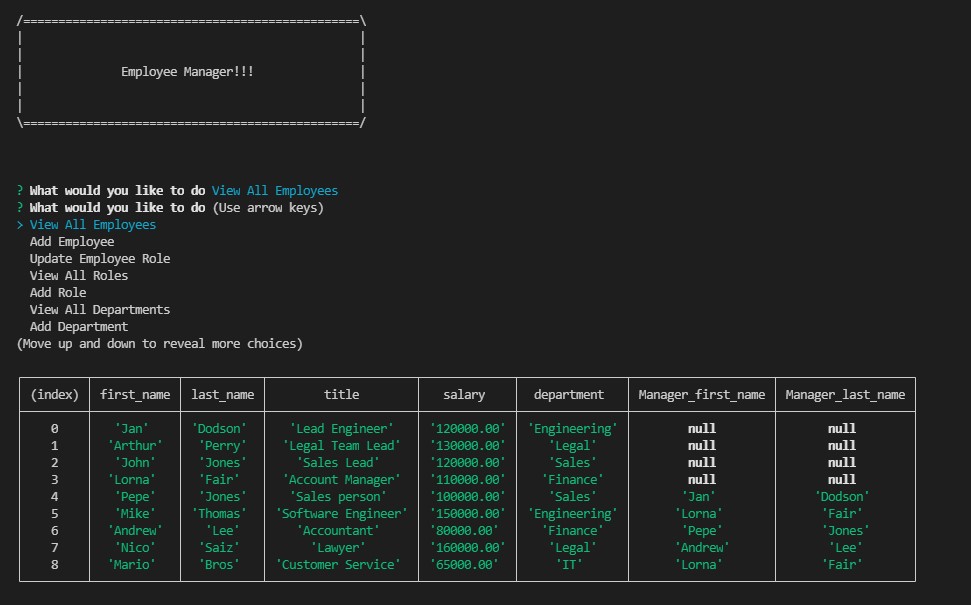Click first name cell 'Mario'
The height and width of the screenshot is (605, 971).
point(131,565)
